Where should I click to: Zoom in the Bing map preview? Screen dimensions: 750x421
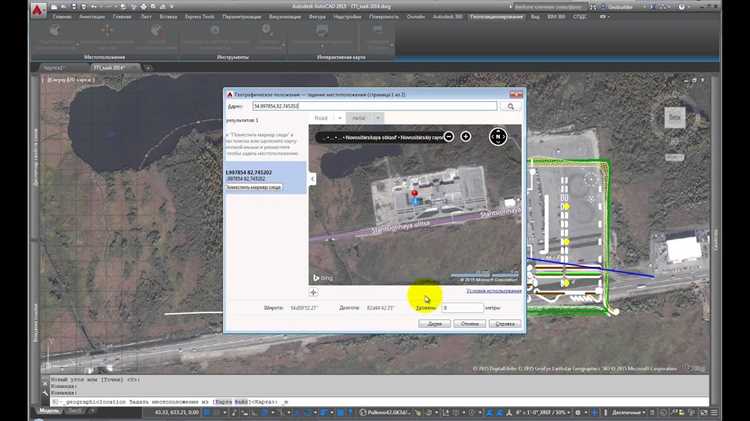pos(465,136)
